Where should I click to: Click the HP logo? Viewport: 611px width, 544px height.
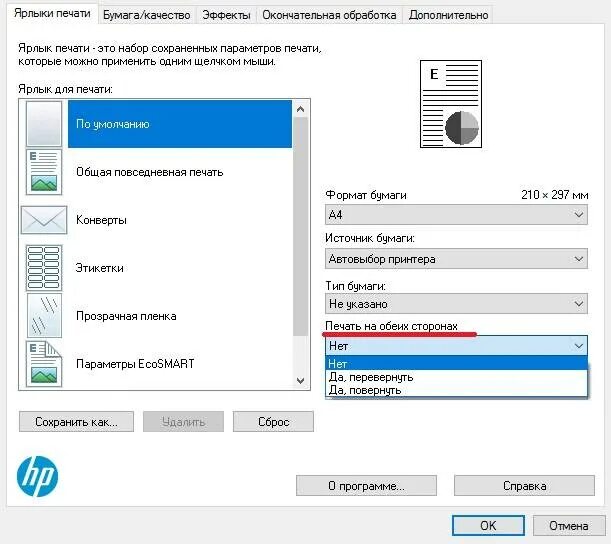point(37,476)
